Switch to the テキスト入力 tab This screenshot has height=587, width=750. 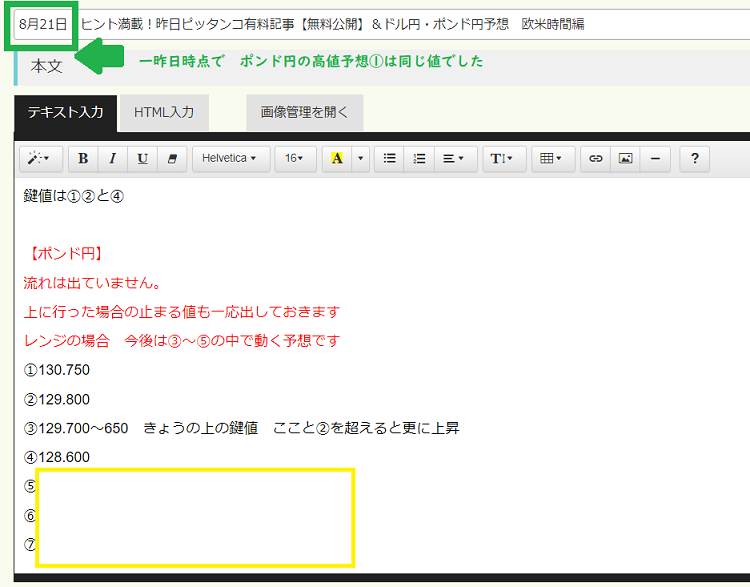[66, 113]
